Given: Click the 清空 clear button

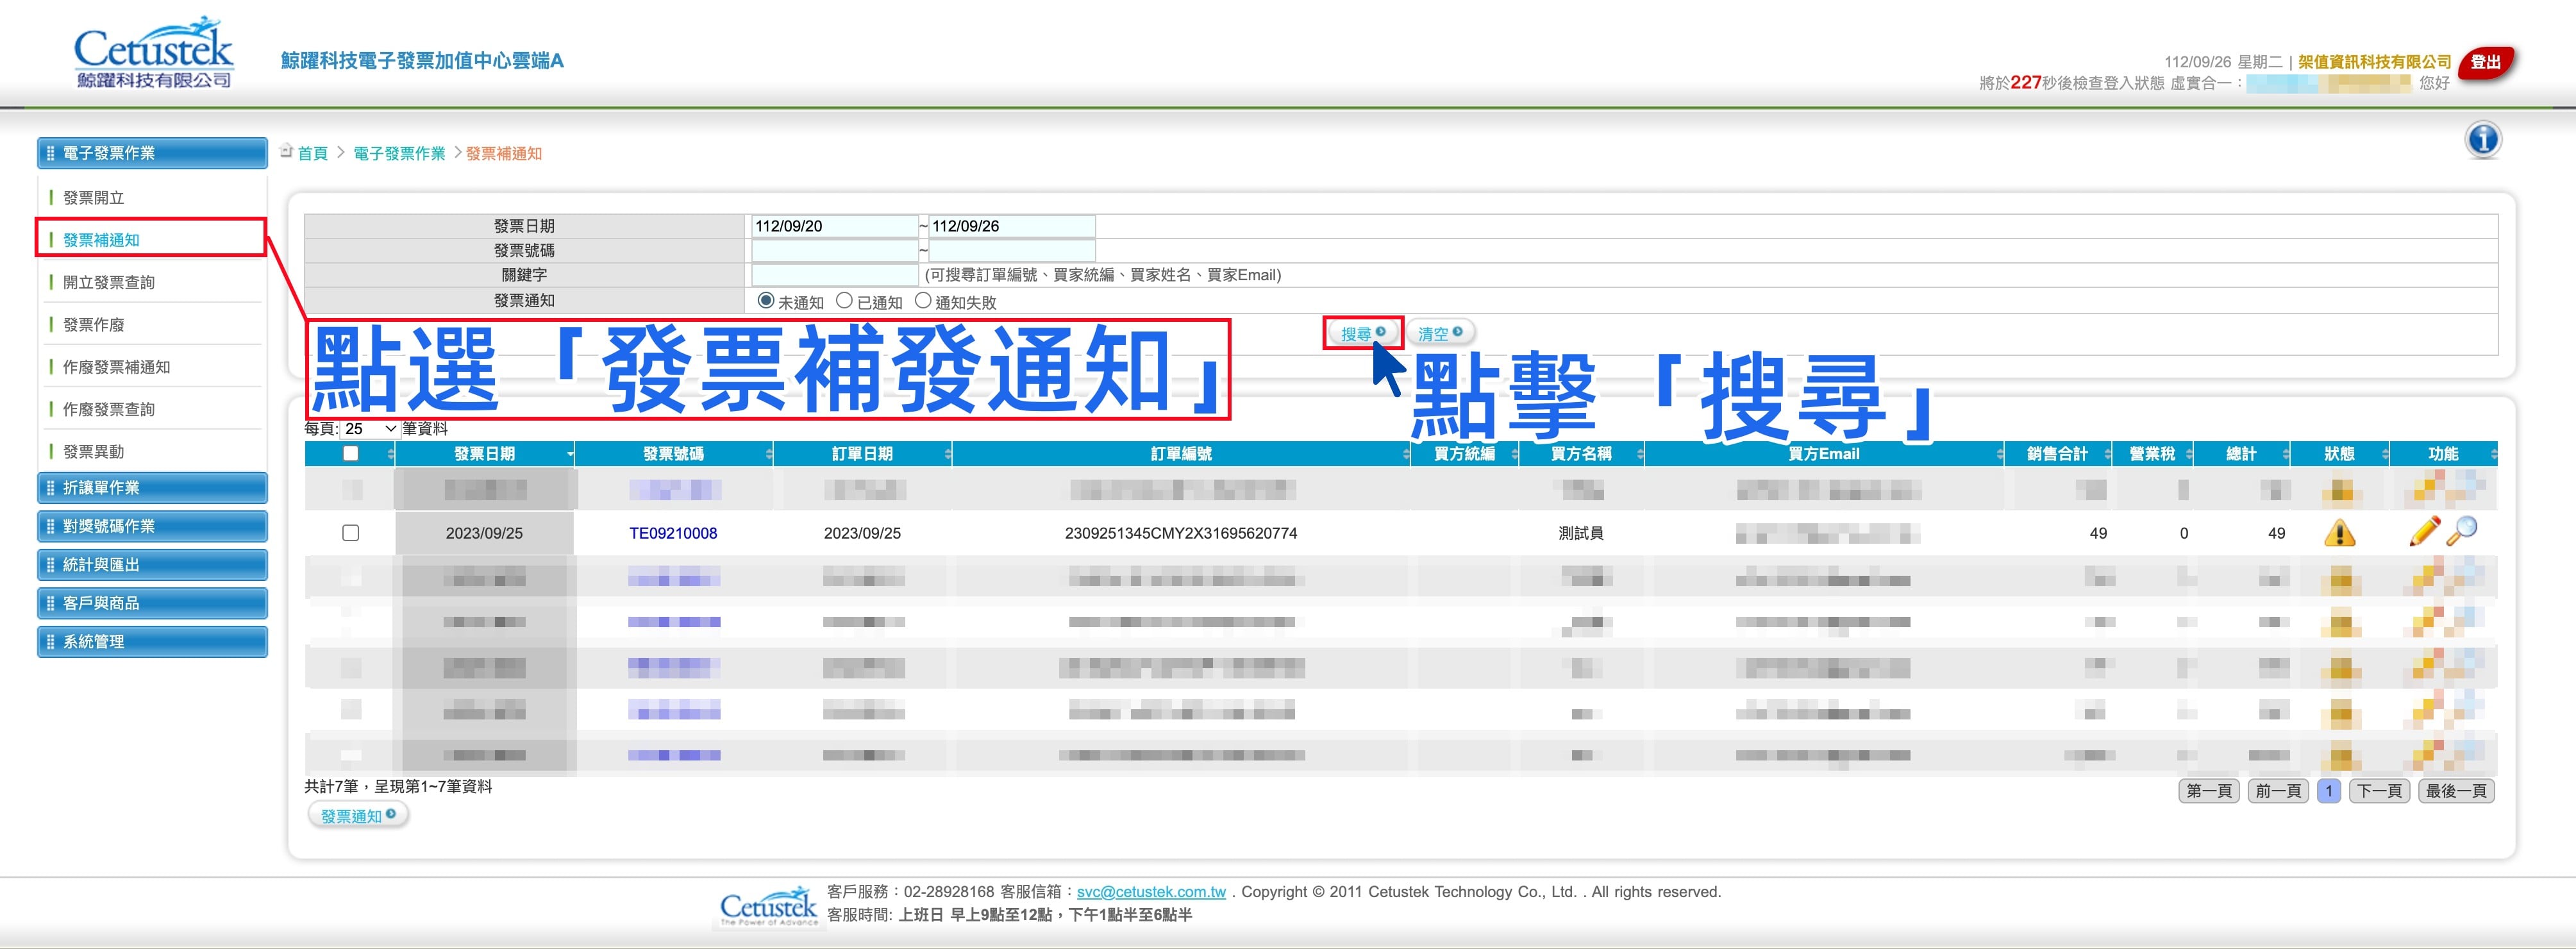Looking at the screenshot, I should click(x=1440, y=333).
